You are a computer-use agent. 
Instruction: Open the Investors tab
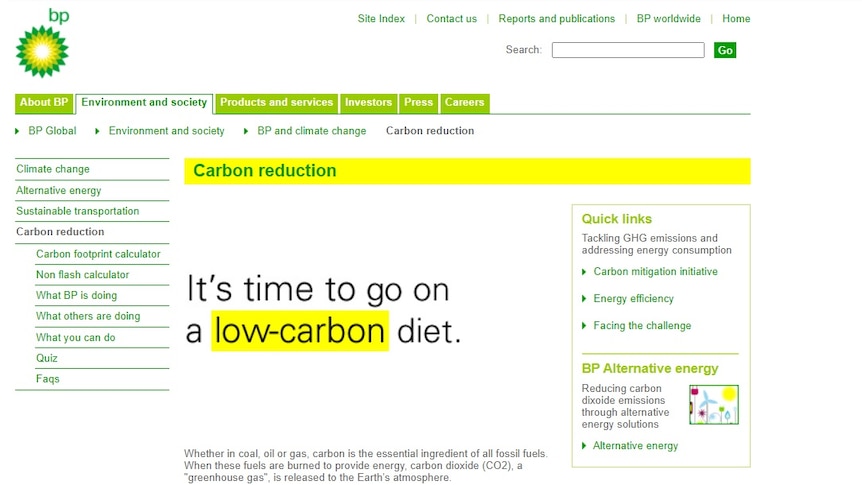pos(368,103)
